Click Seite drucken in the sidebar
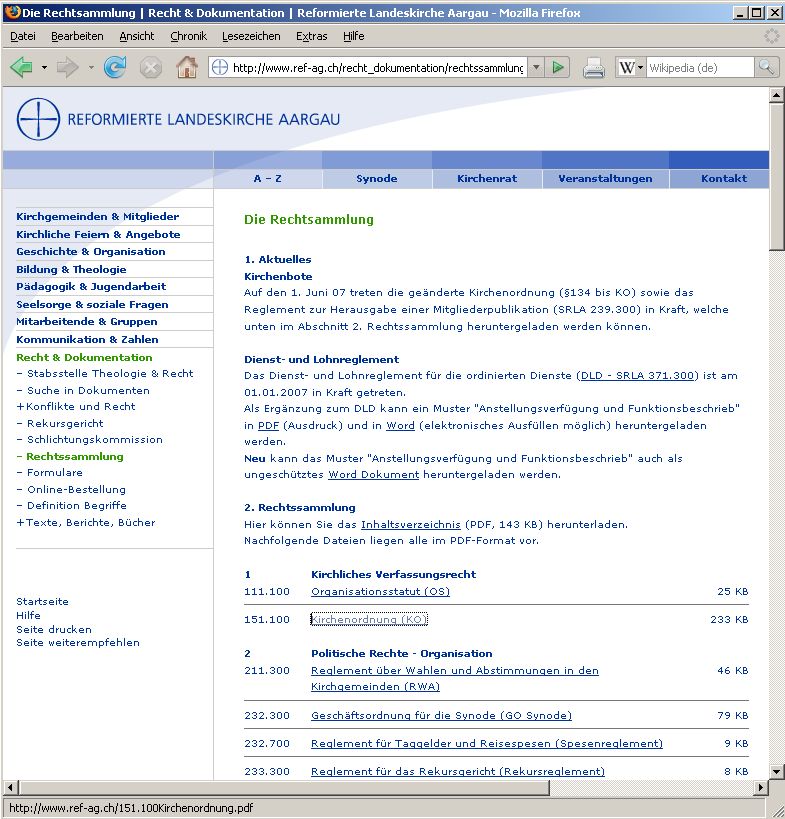 pos(54,629)
